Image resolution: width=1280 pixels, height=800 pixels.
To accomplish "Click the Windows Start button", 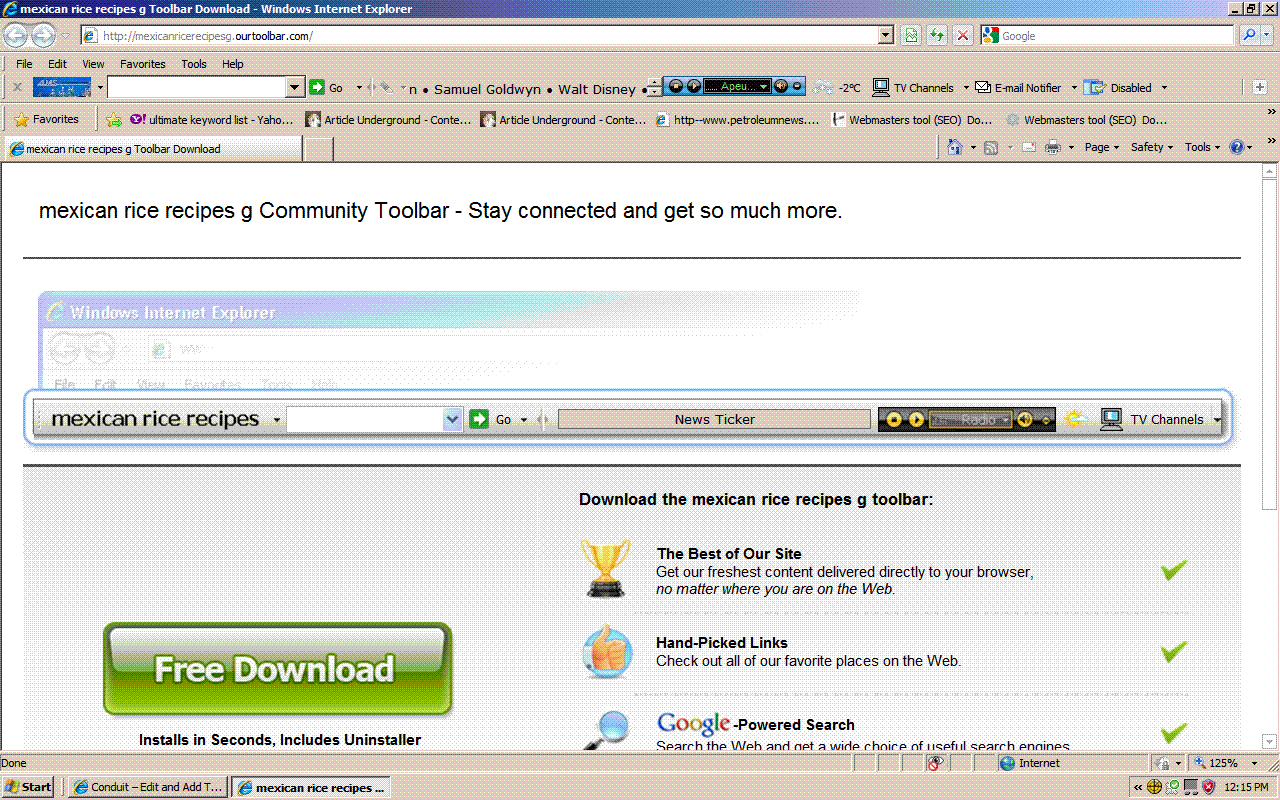I will 29,787.
